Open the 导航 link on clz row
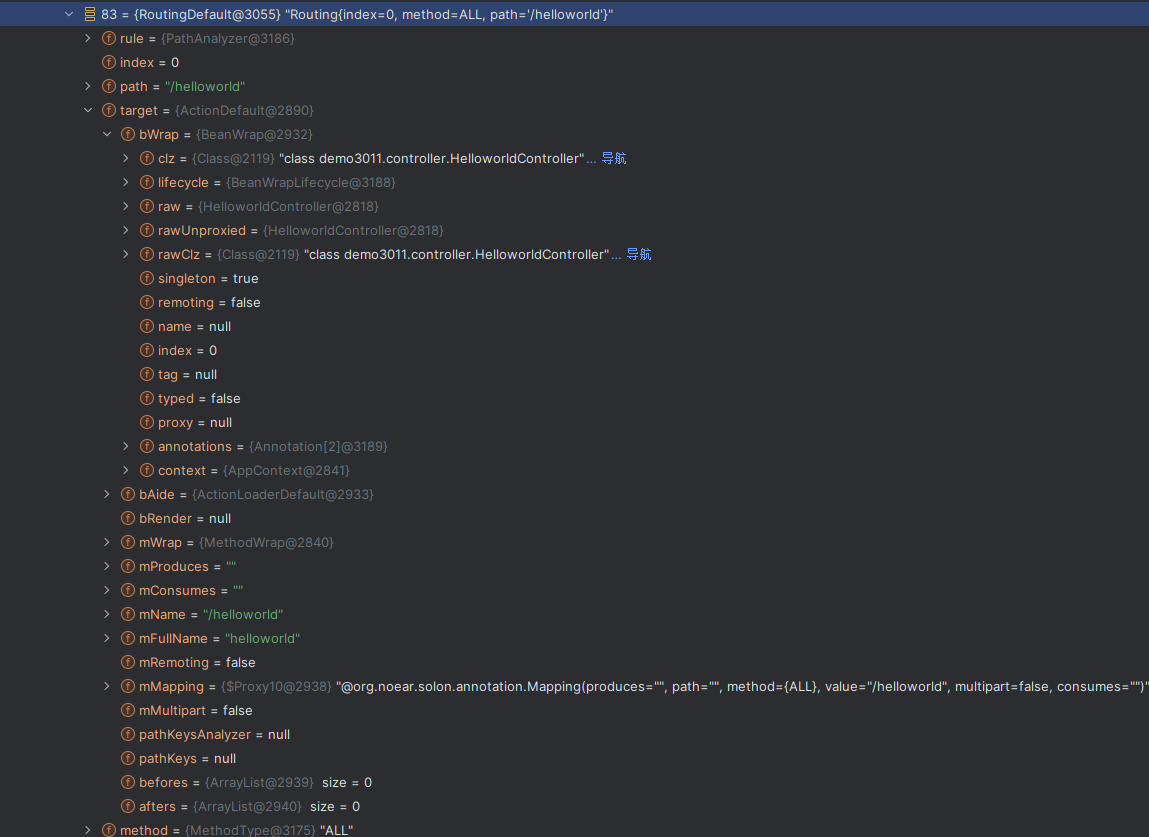Screen dimensions: 1149x837 (614, 158)
